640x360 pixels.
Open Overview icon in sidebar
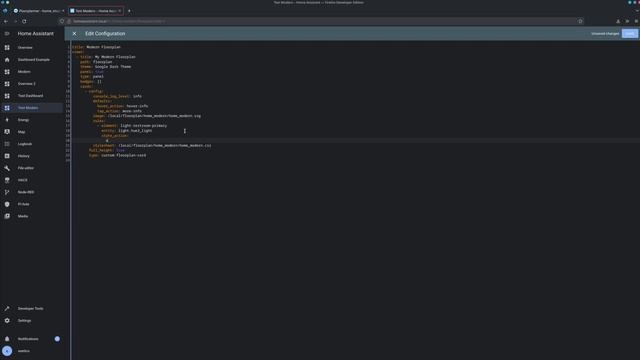[7, 47]
